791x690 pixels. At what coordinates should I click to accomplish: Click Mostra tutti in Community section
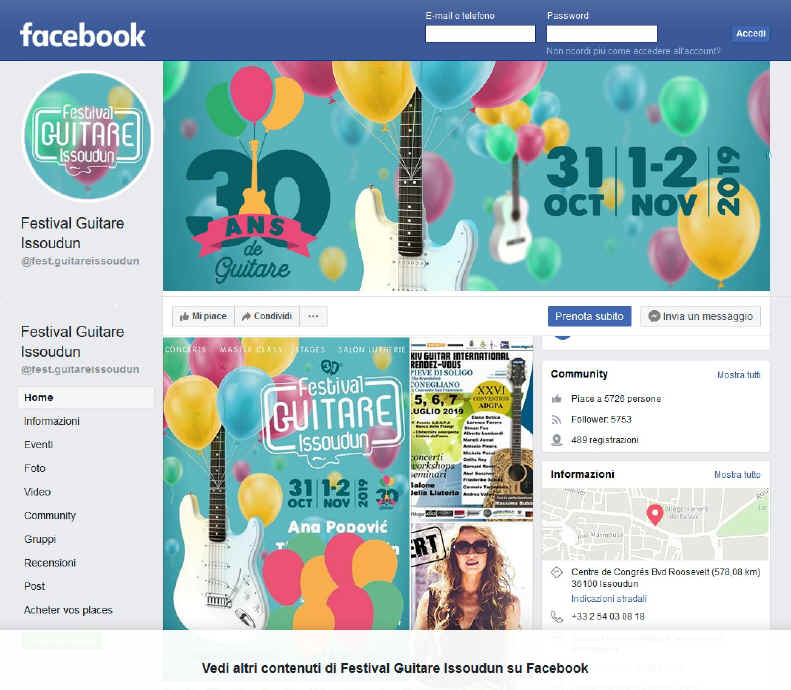[x=739, y=375]
